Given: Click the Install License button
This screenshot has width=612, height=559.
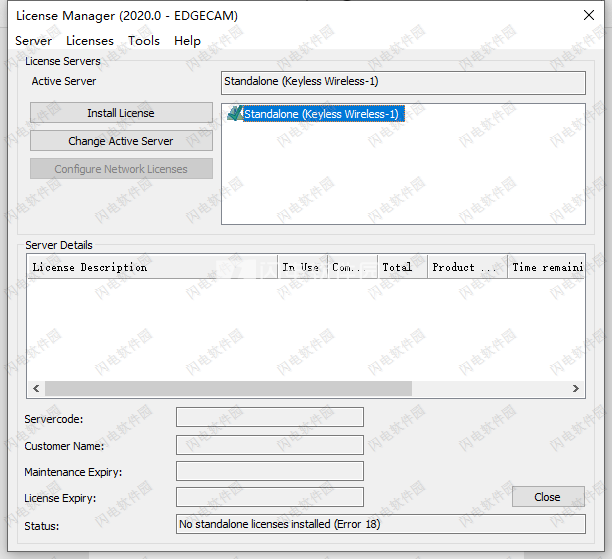Looking at the screenshot, I should pos(121,113).
